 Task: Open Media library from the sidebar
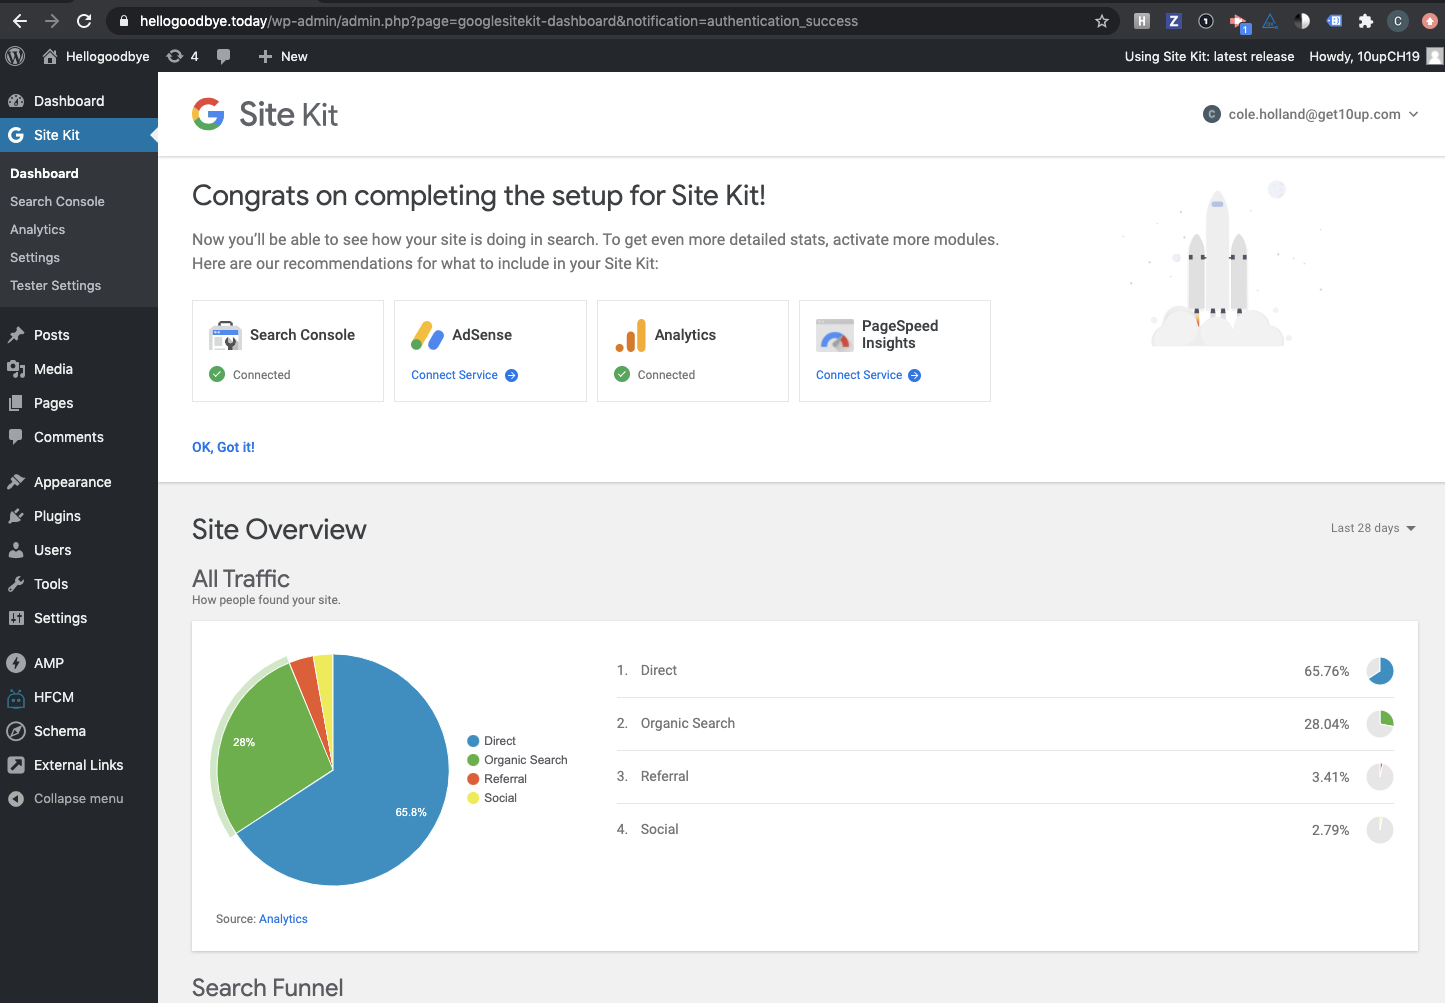pyautogui.click(x=79, y=369)
